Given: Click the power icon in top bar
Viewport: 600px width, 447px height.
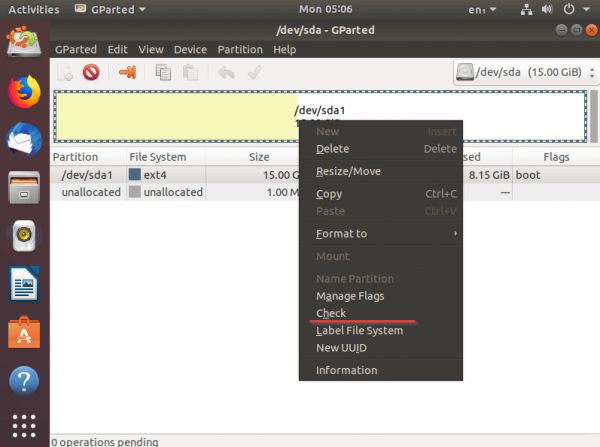Looking at the screenshot, I should point(569,9).
